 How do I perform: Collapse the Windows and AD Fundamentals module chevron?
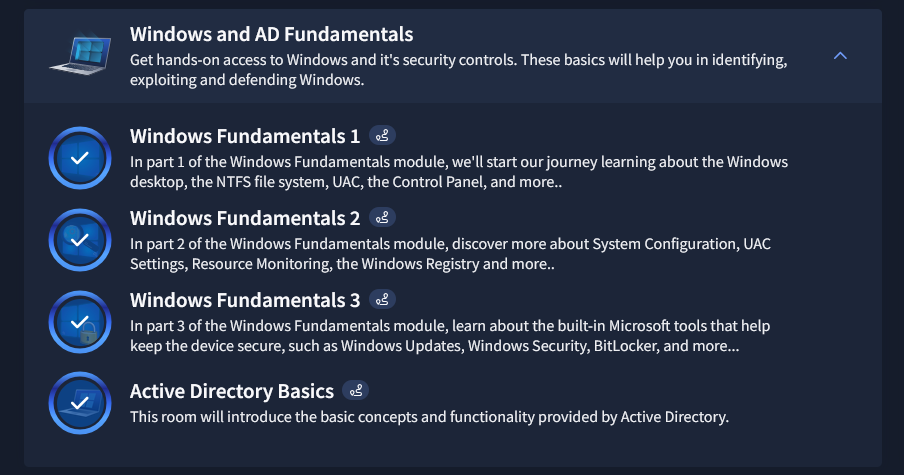pyautogui.click(x=840, y=56)
